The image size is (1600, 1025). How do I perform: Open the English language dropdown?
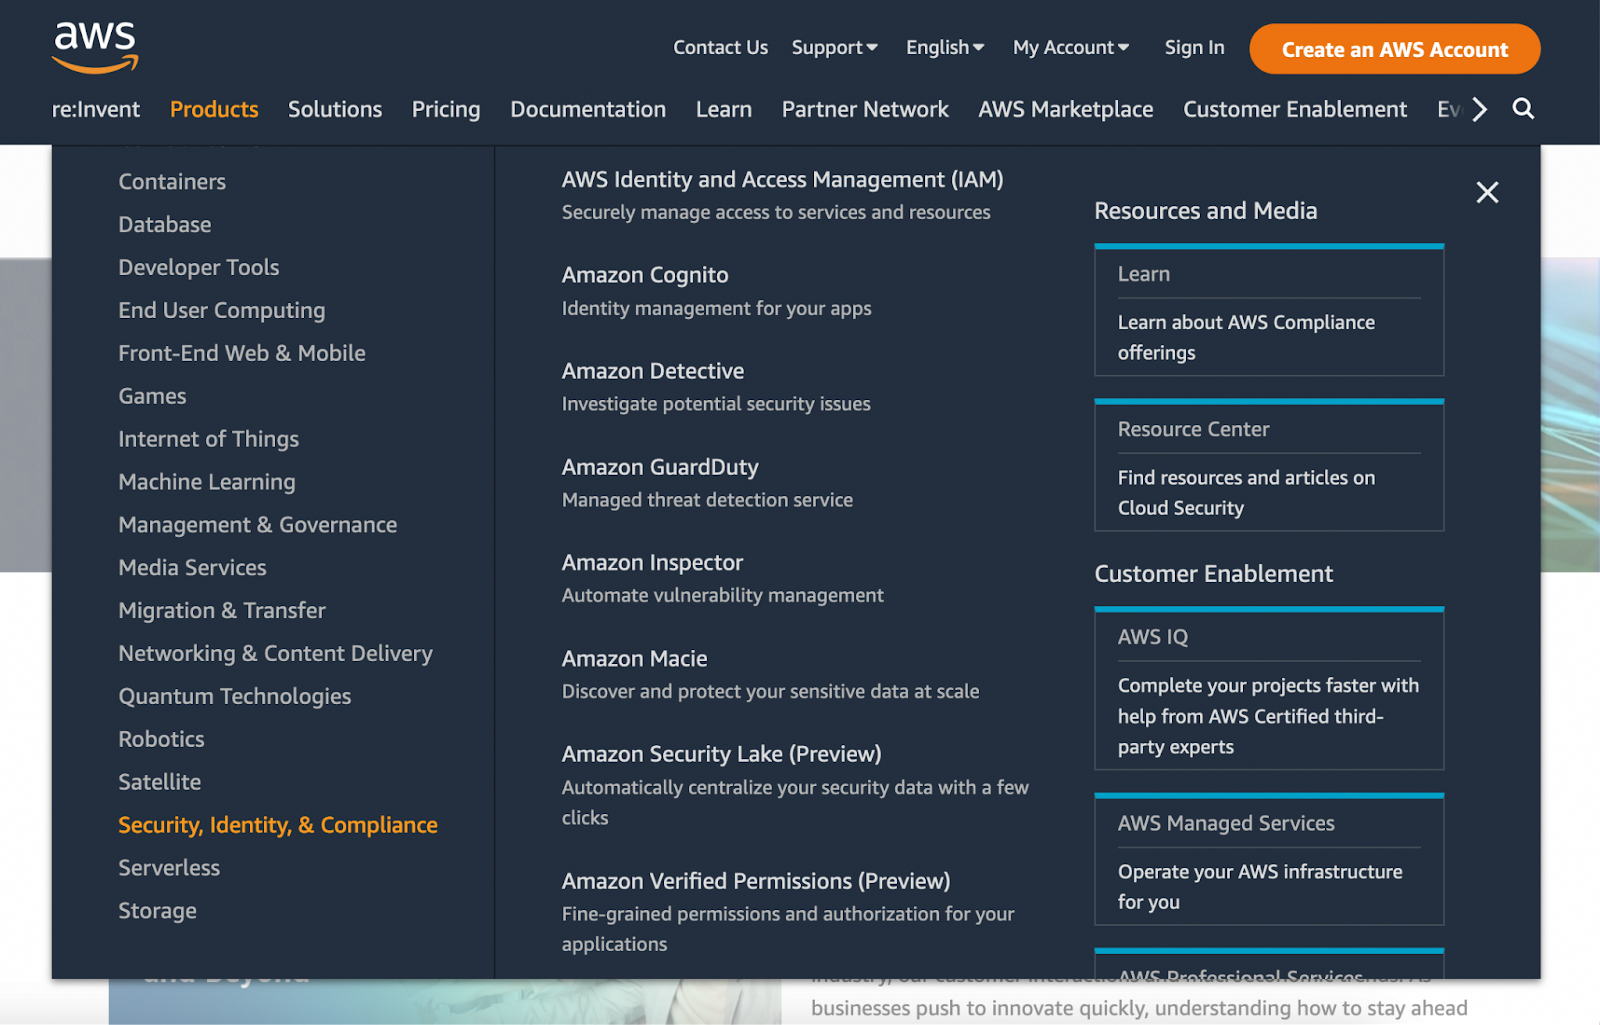[x=945, y=47]
